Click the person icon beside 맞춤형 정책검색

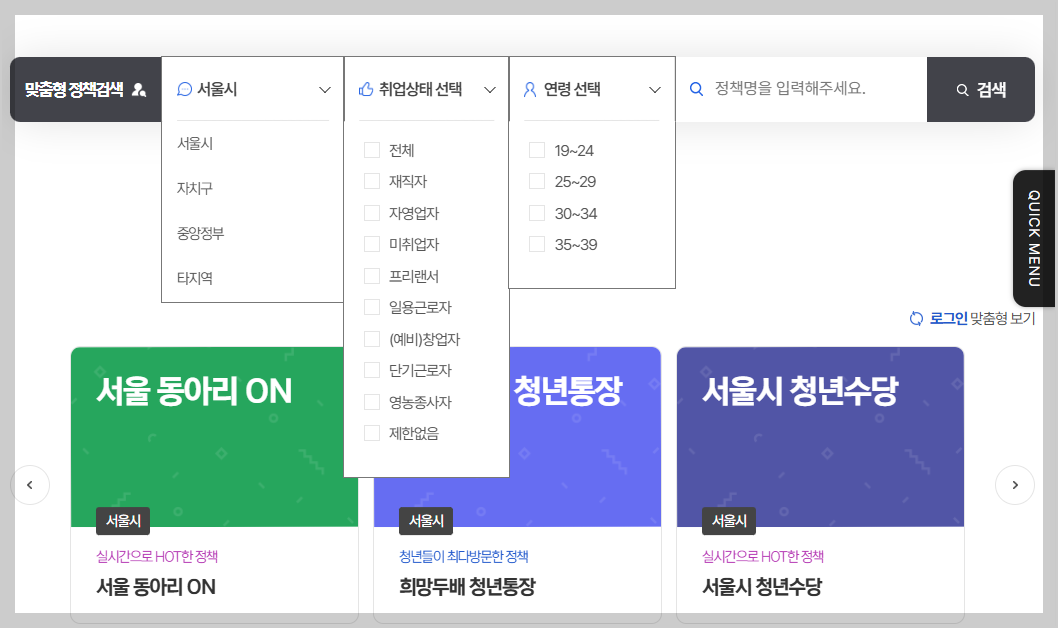pos(139,90)
